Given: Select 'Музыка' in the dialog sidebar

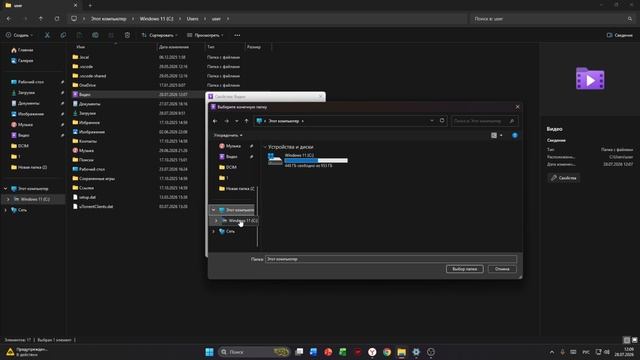Looking at the screenshot, I should tap(233, 146).
